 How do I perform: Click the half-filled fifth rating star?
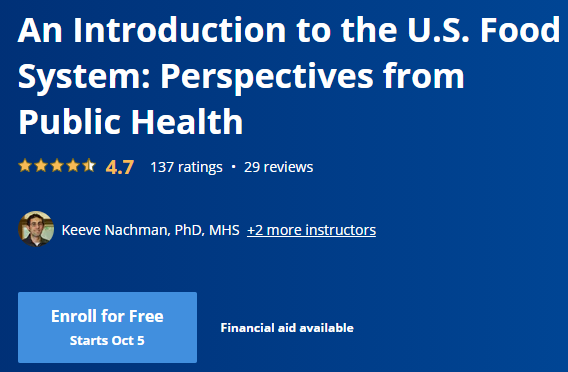click(x=89, y=166)
